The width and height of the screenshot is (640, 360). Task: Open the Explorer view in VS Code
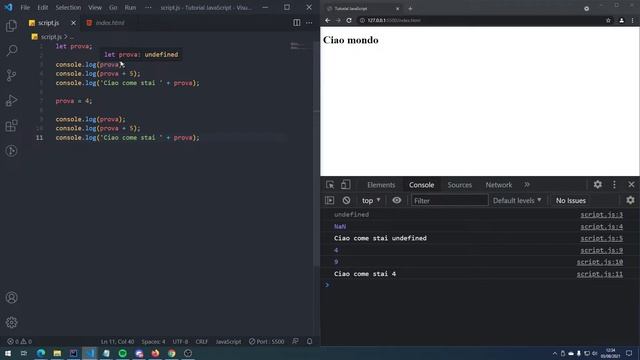tap(11, 26)
